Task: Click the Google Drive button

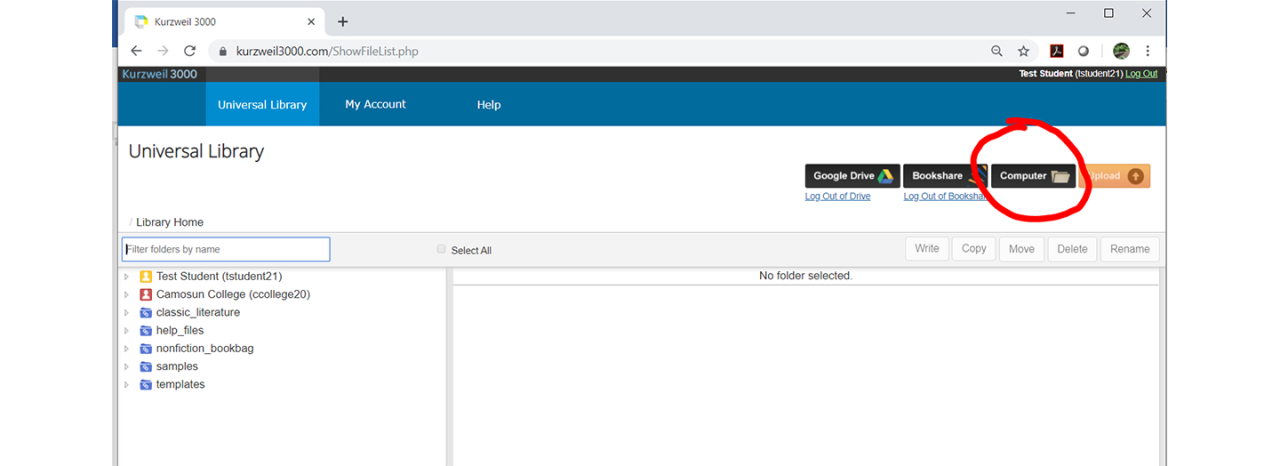Action: click(x=852, y=176)
